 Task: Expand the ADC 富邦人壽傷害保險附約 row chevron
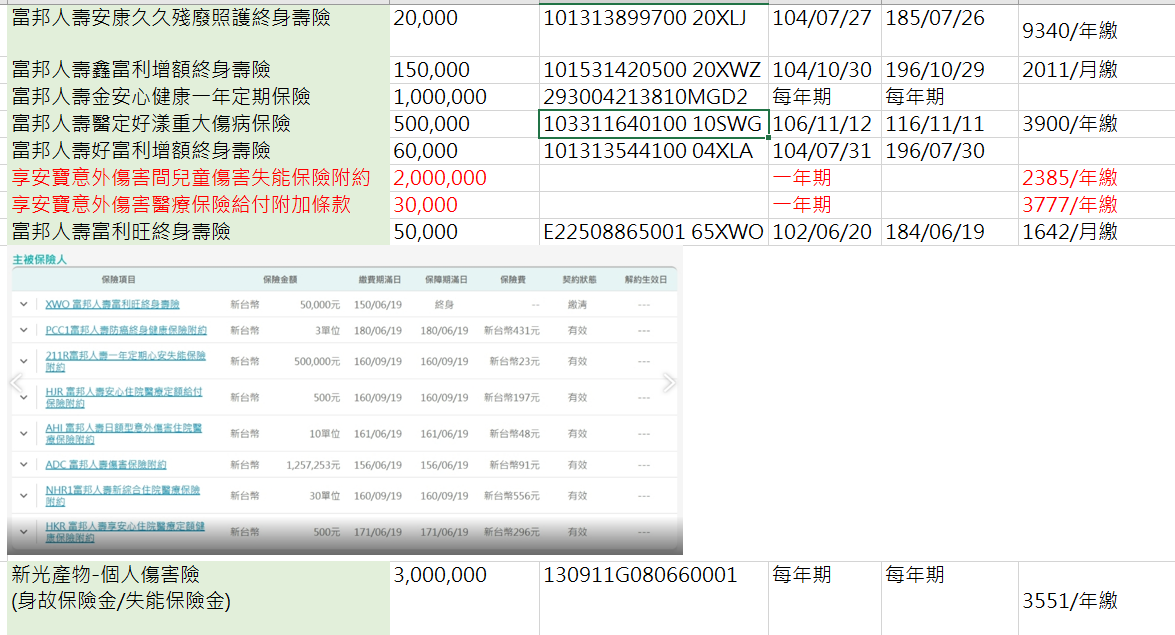(x=24, y=465)
